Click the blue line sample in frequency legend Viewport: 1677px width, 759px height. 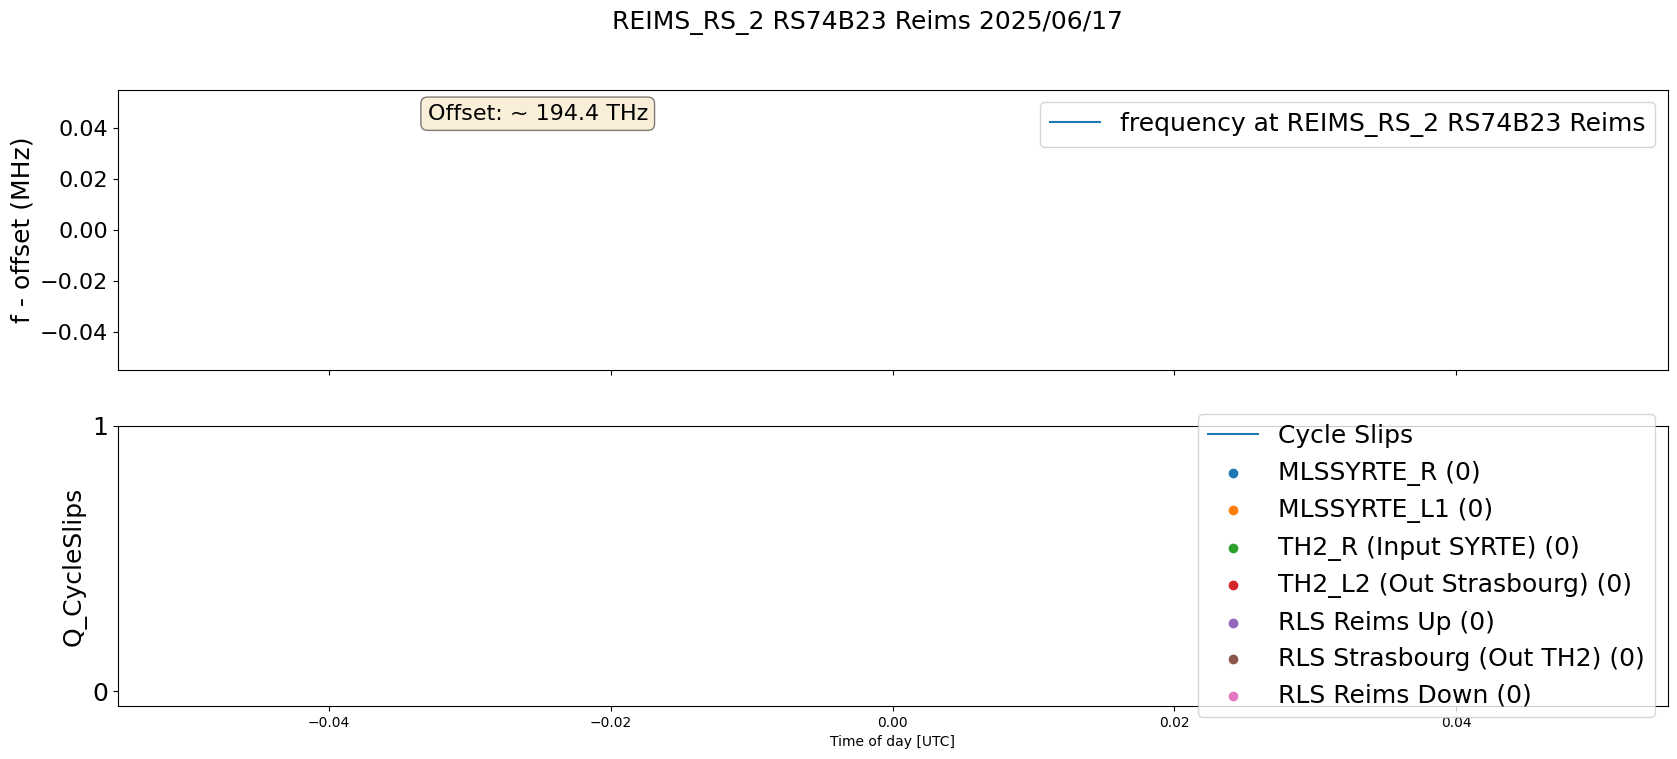pyautogui.click(x=1075, y=122)
